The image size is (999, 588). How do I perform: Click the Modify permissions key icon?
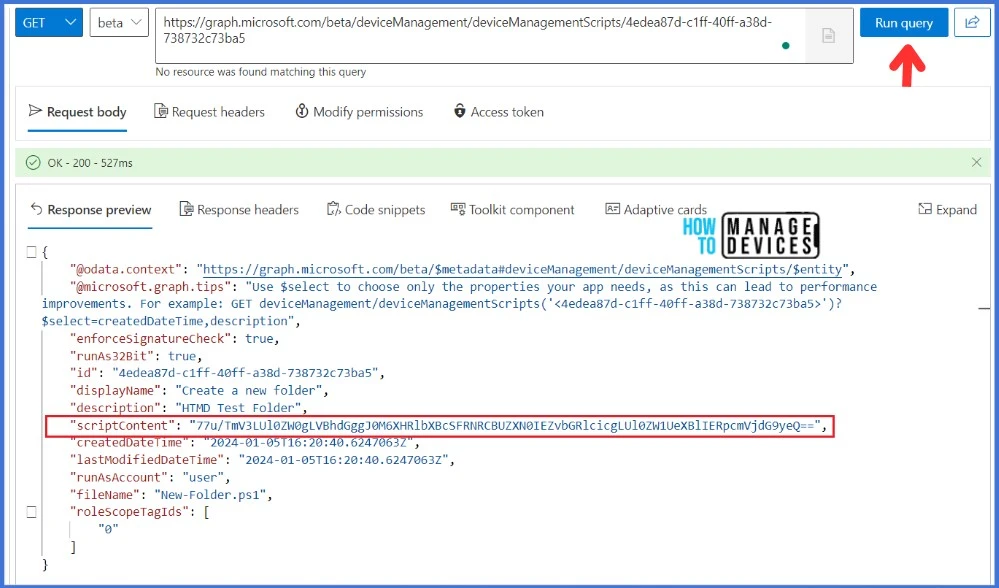pos(301,111)
